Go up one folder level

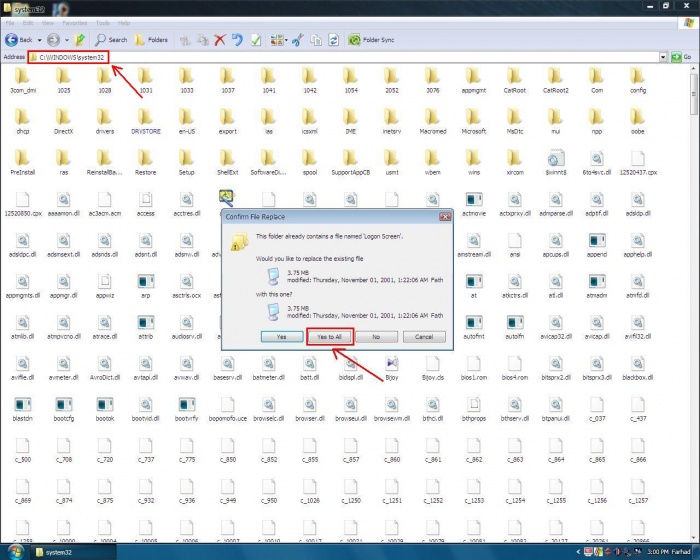coord(79,40)
